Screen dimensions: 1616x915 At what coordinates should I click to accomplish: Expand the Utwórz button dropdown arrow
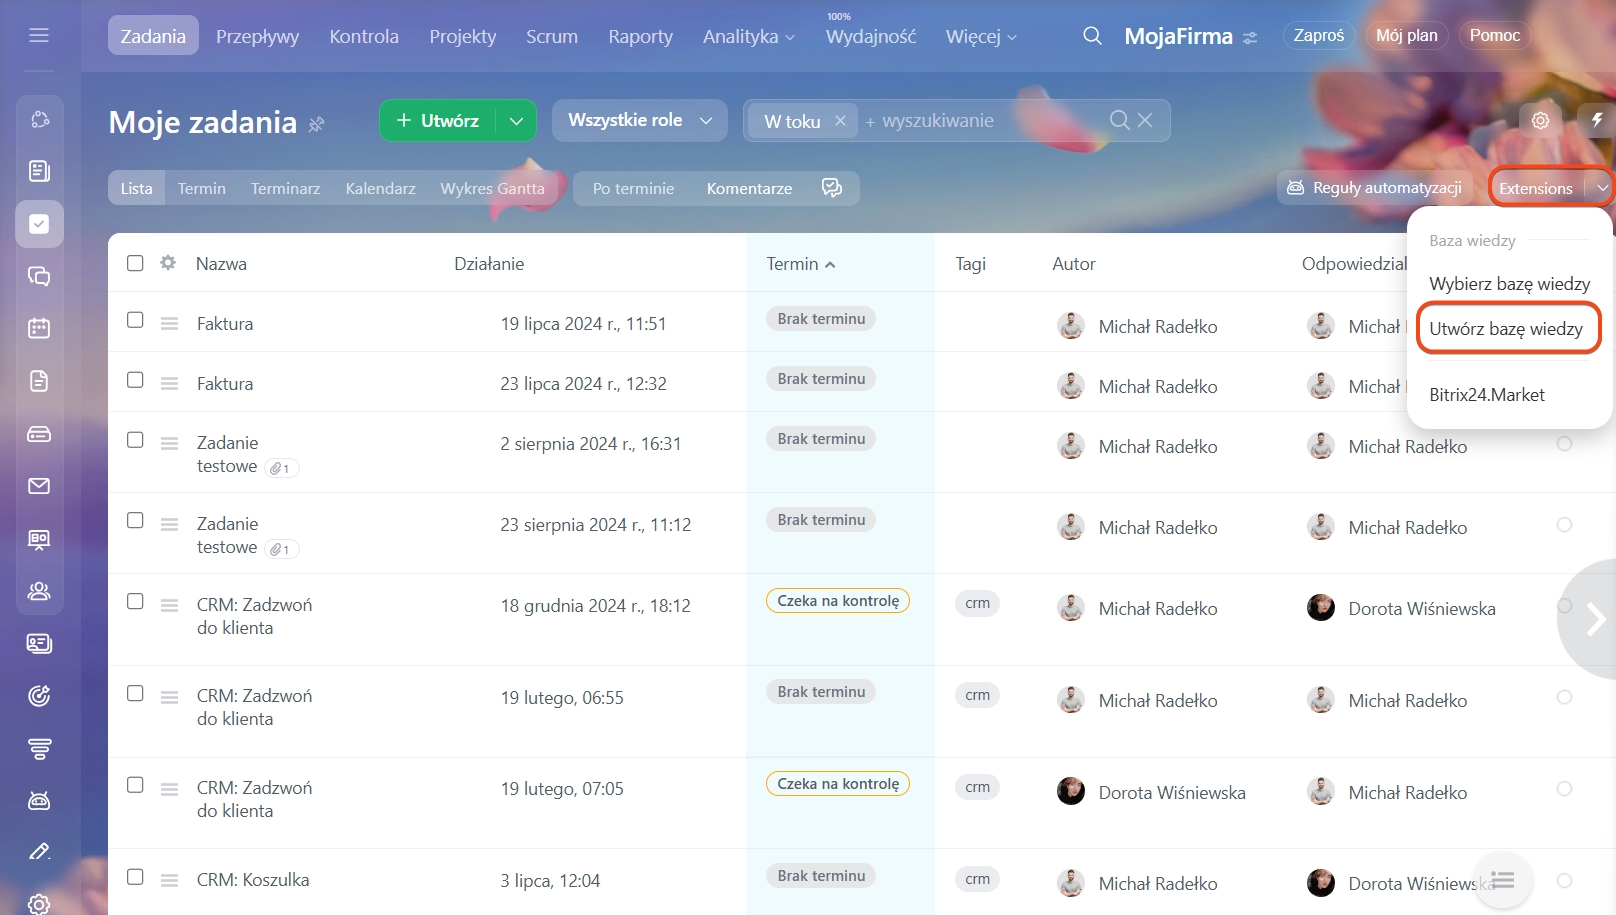pyautogui.click(x=516, y=121)
